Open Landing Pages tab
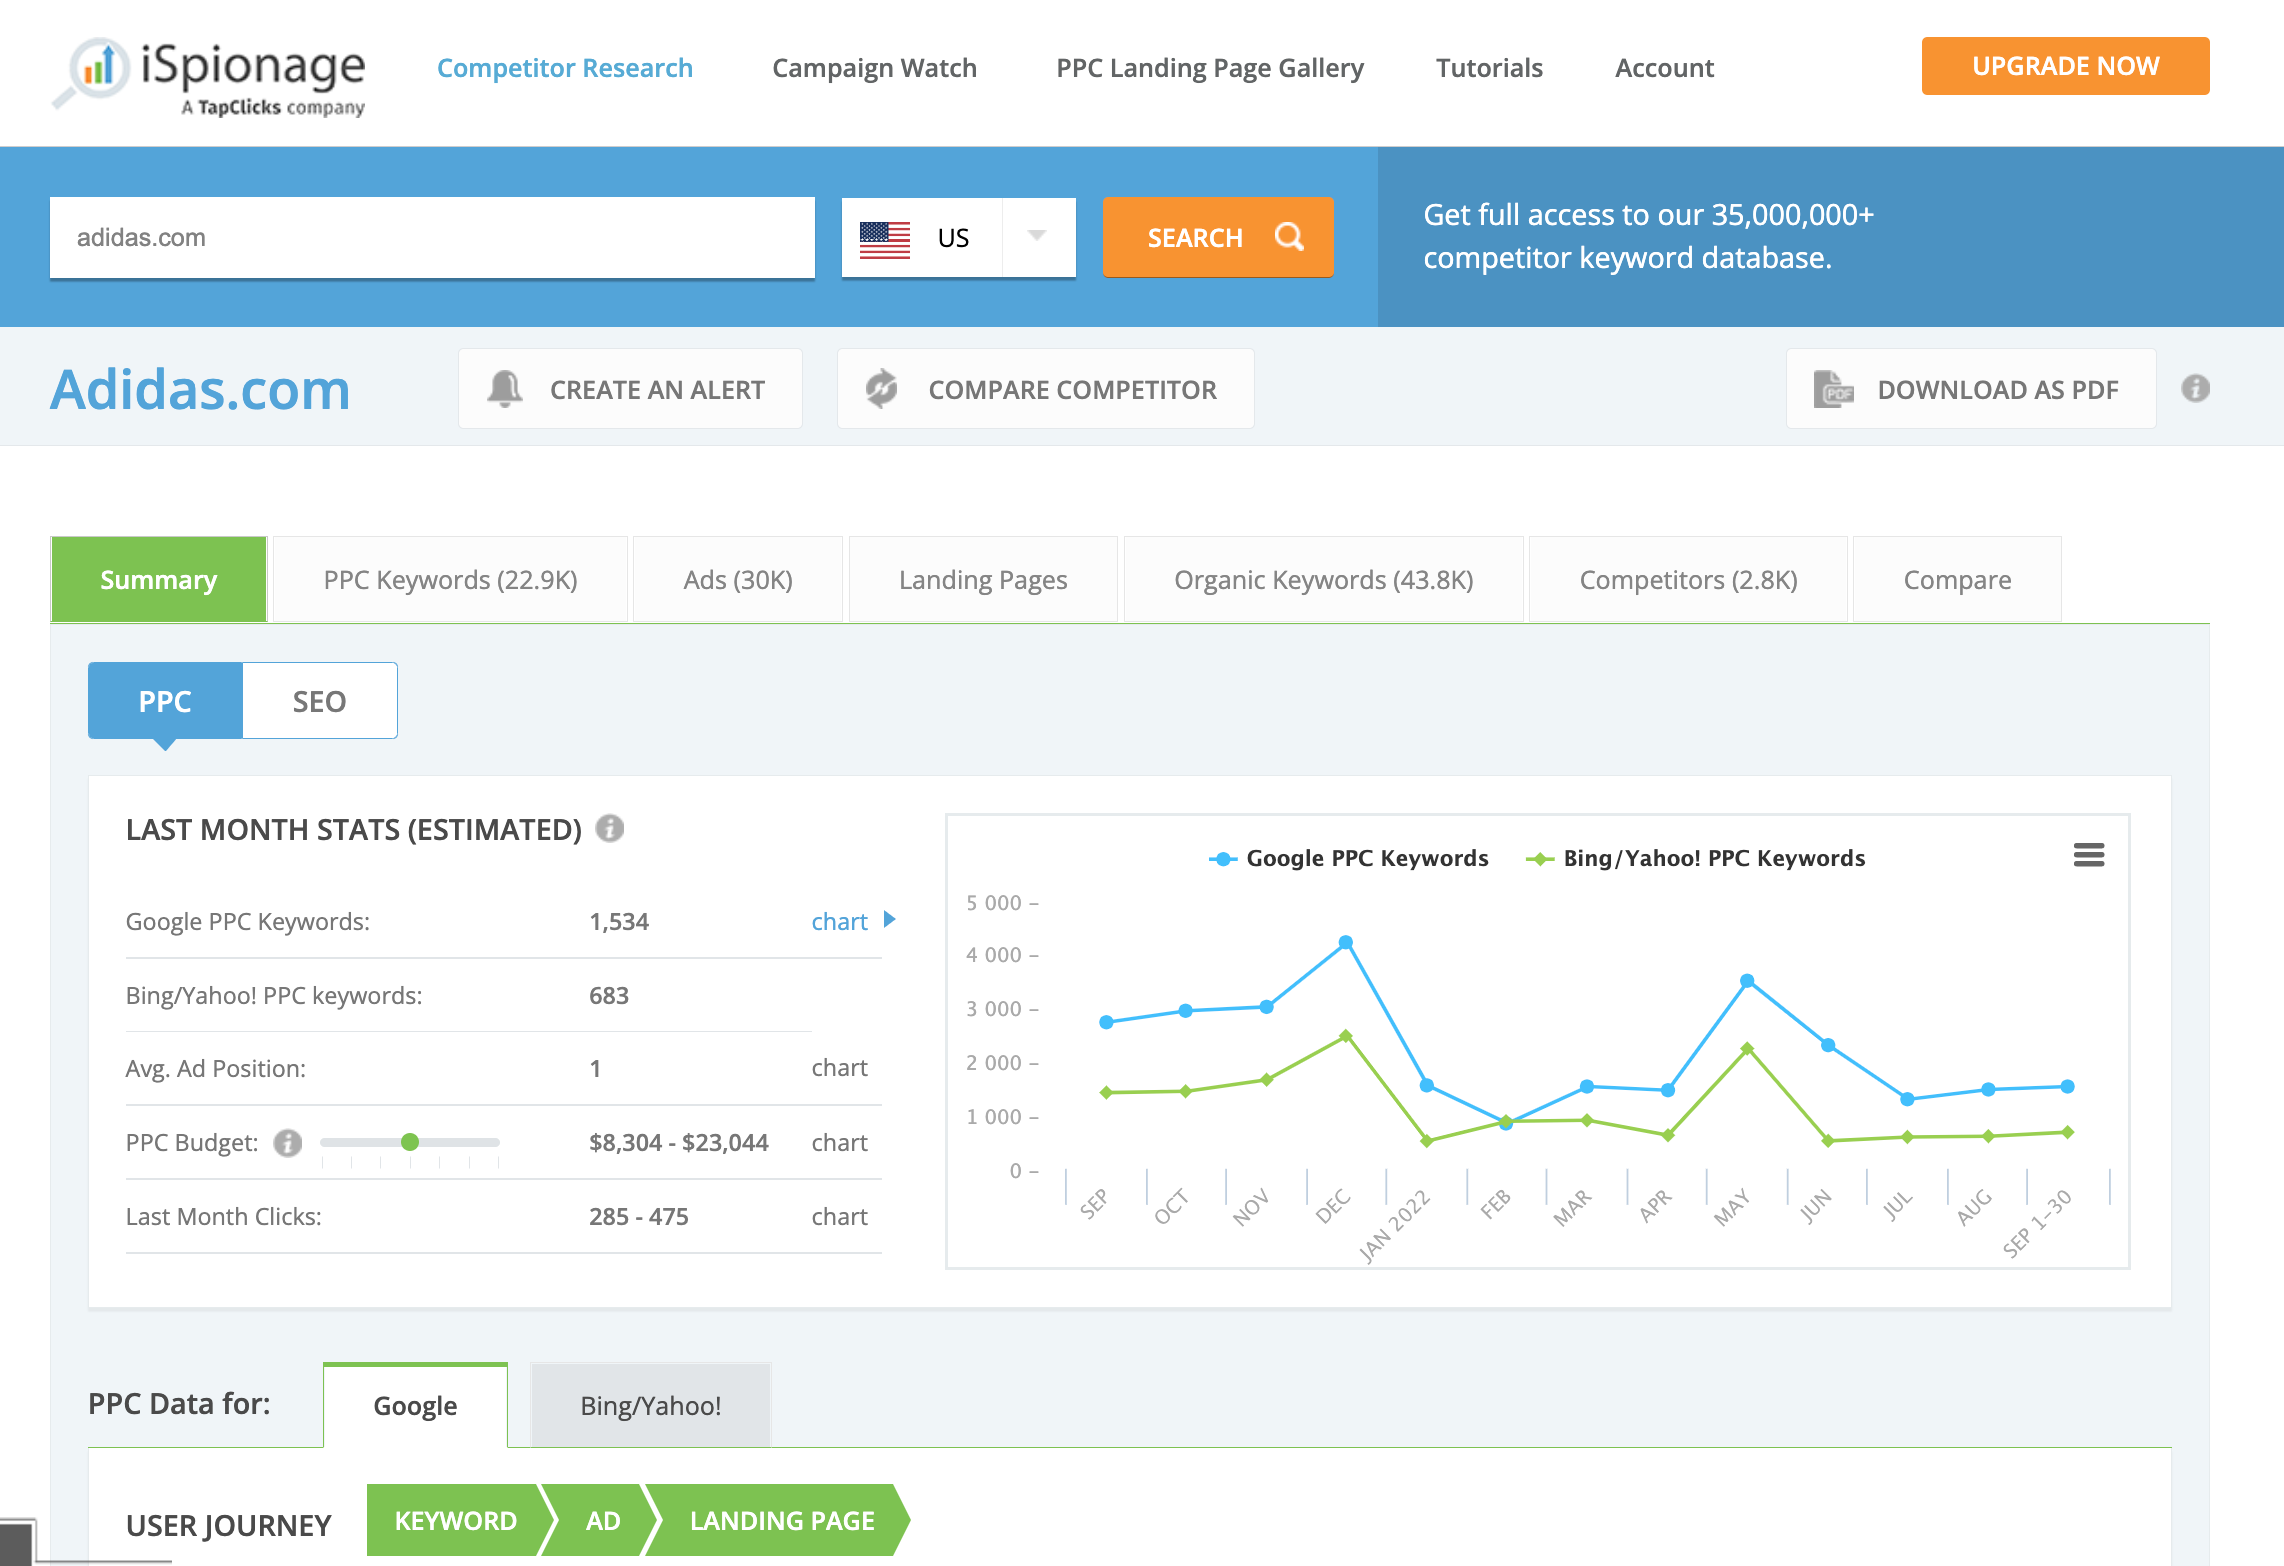The height and width of the screenshot is (1566, 2284). 983,580
